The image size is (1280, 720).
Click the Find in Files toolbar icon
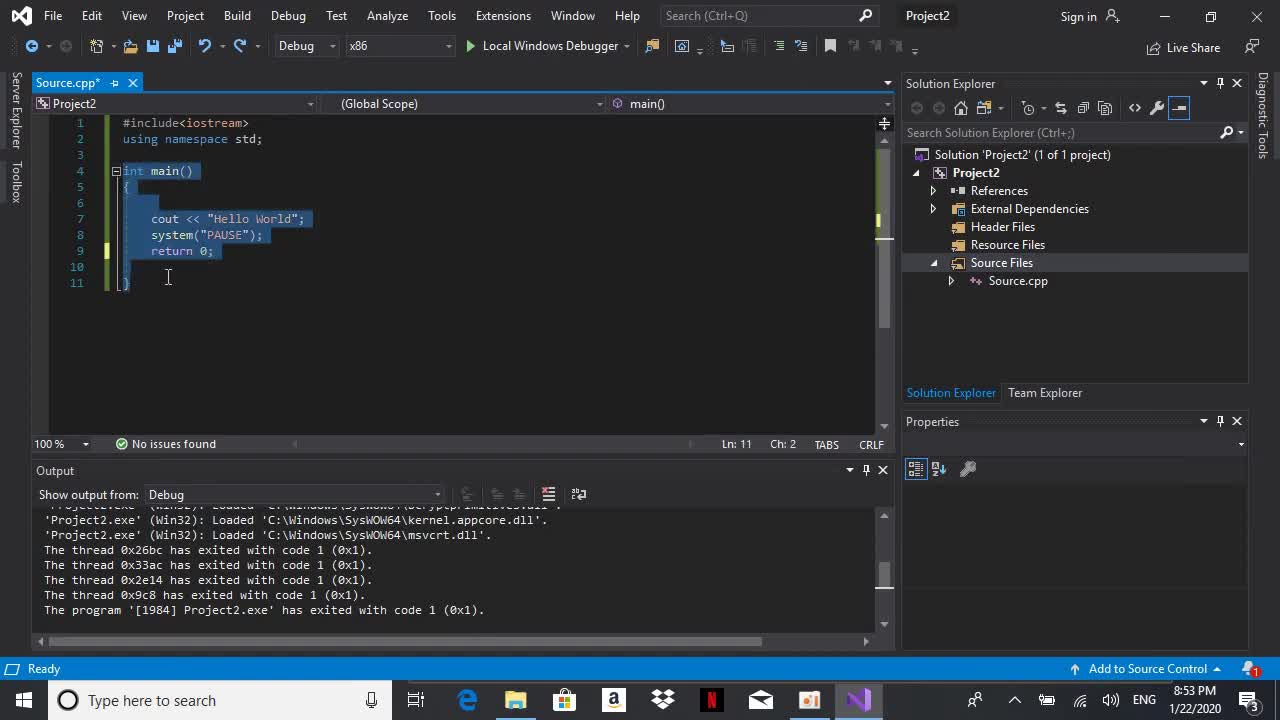click(652, 46)
